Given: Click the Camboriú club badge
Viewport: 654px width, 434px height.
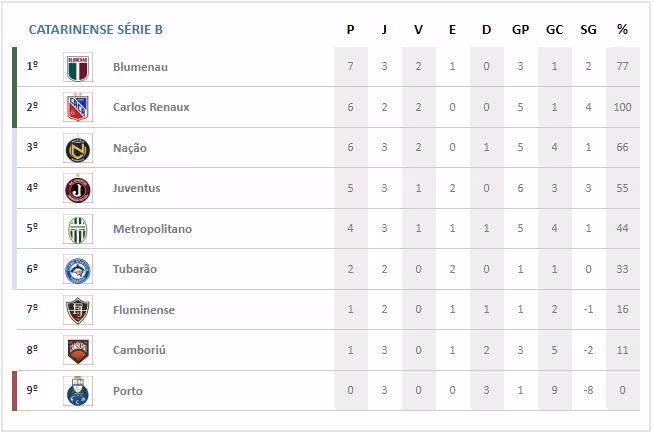Looking at the screenshot, I should pos(77,350).
